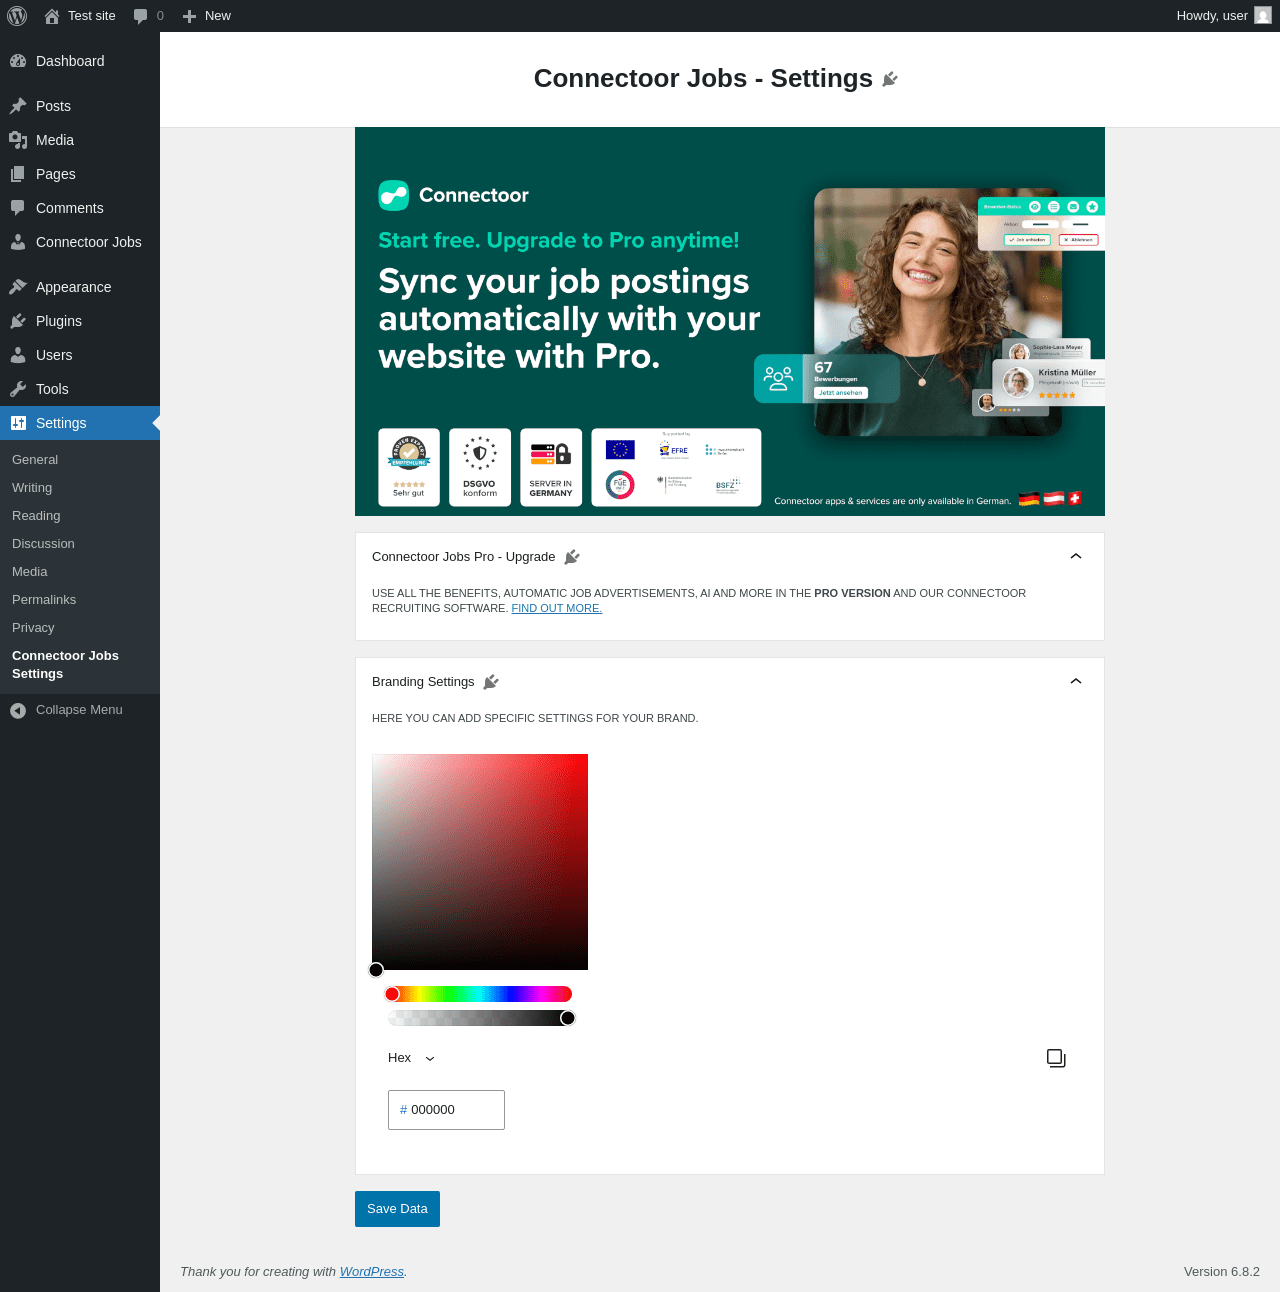Open the Howdy, user account menu
Screen dimensions: 1280x1292
1224,16
